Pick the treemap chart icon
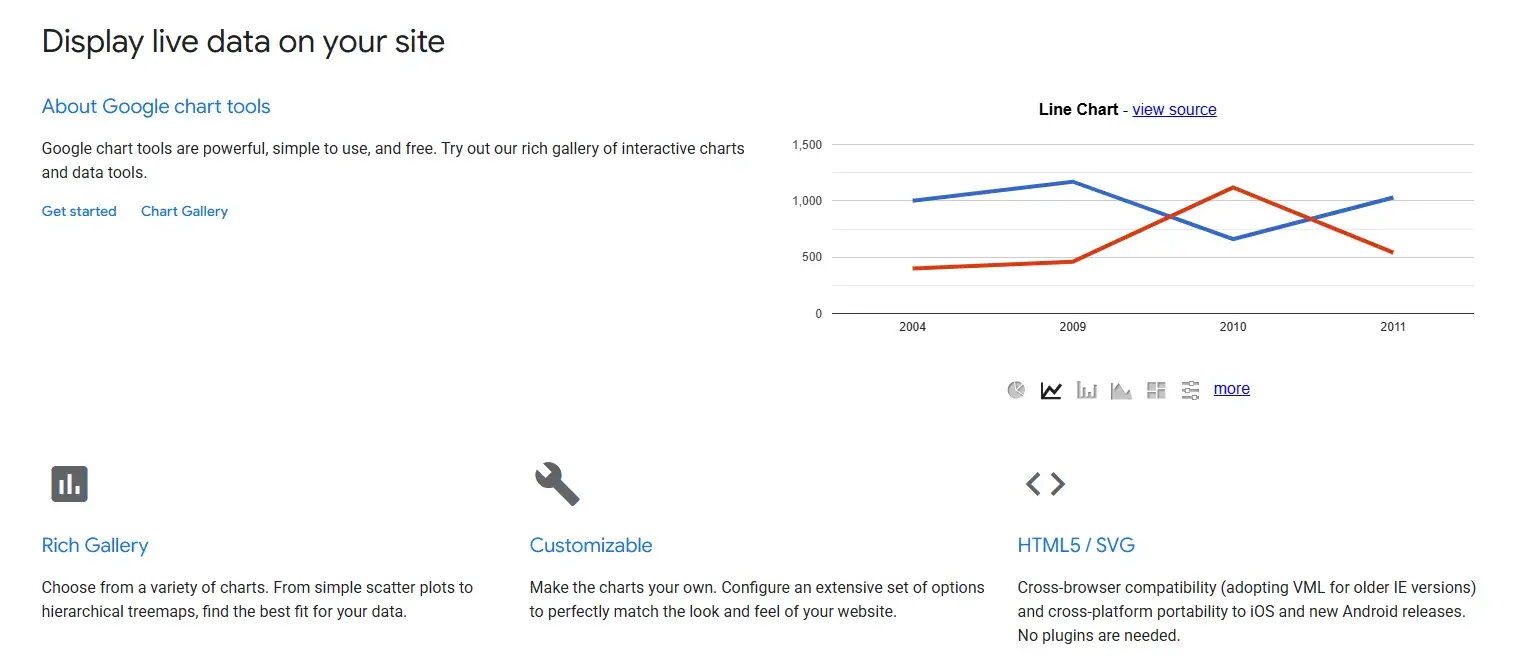 [1156, 390]
